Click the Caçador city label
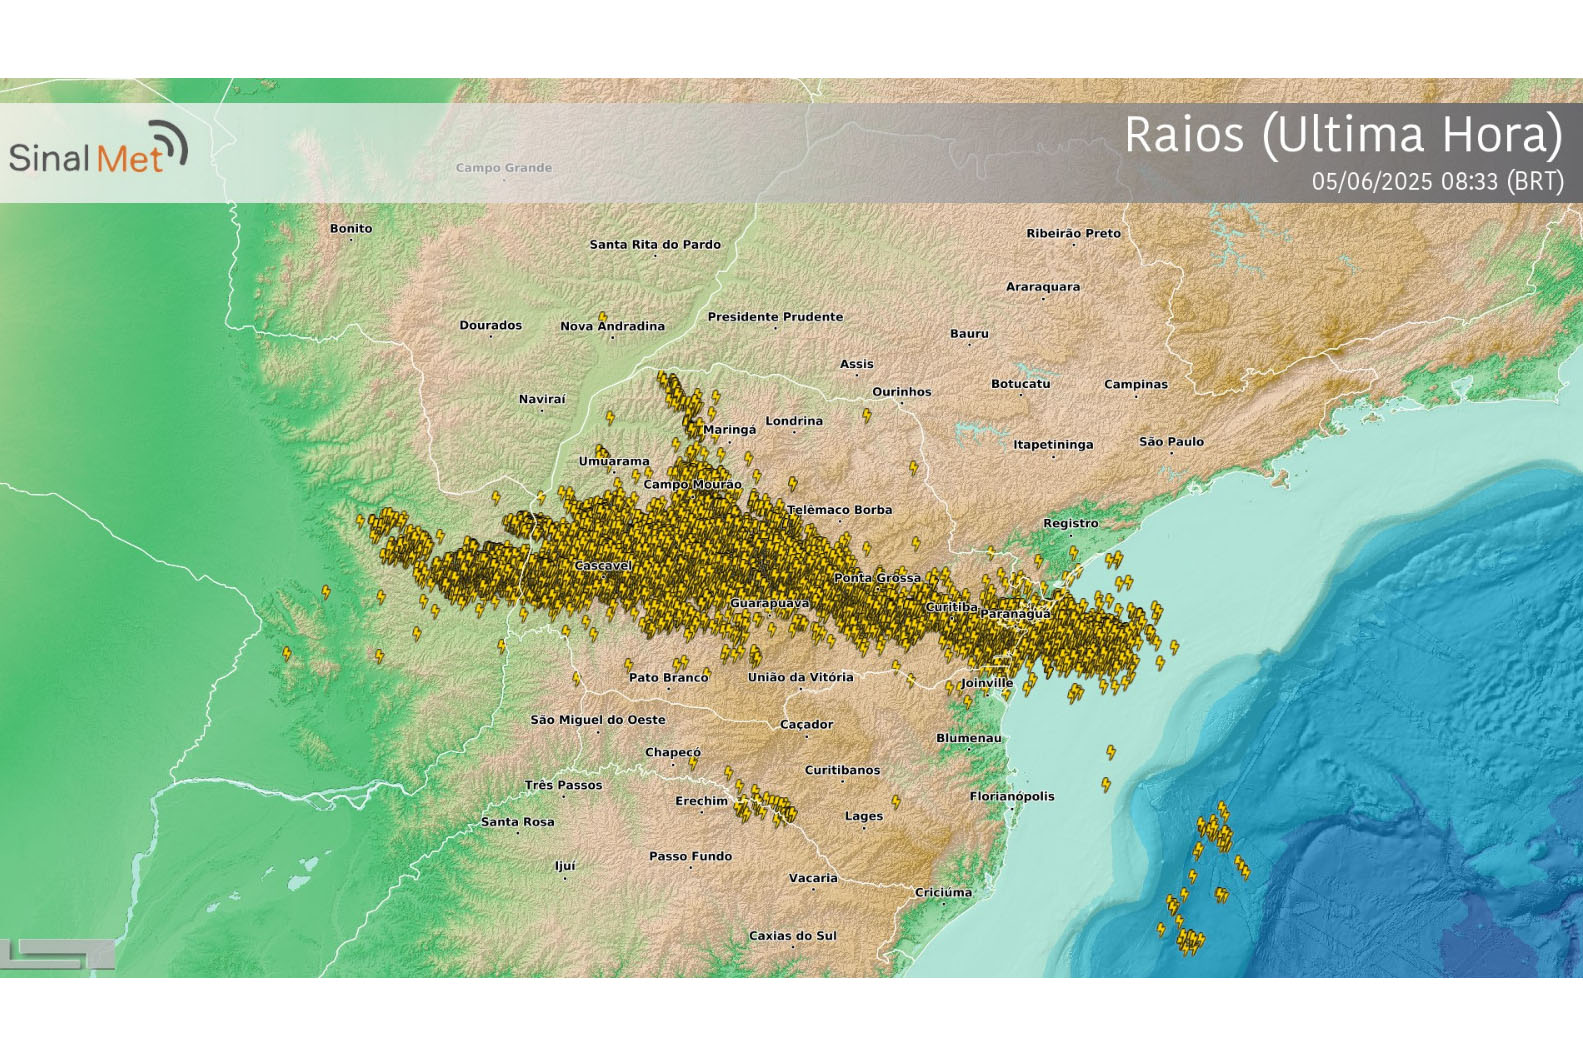The width and height of the screenshot is (1583, 1056). click(x=806, y=725)
